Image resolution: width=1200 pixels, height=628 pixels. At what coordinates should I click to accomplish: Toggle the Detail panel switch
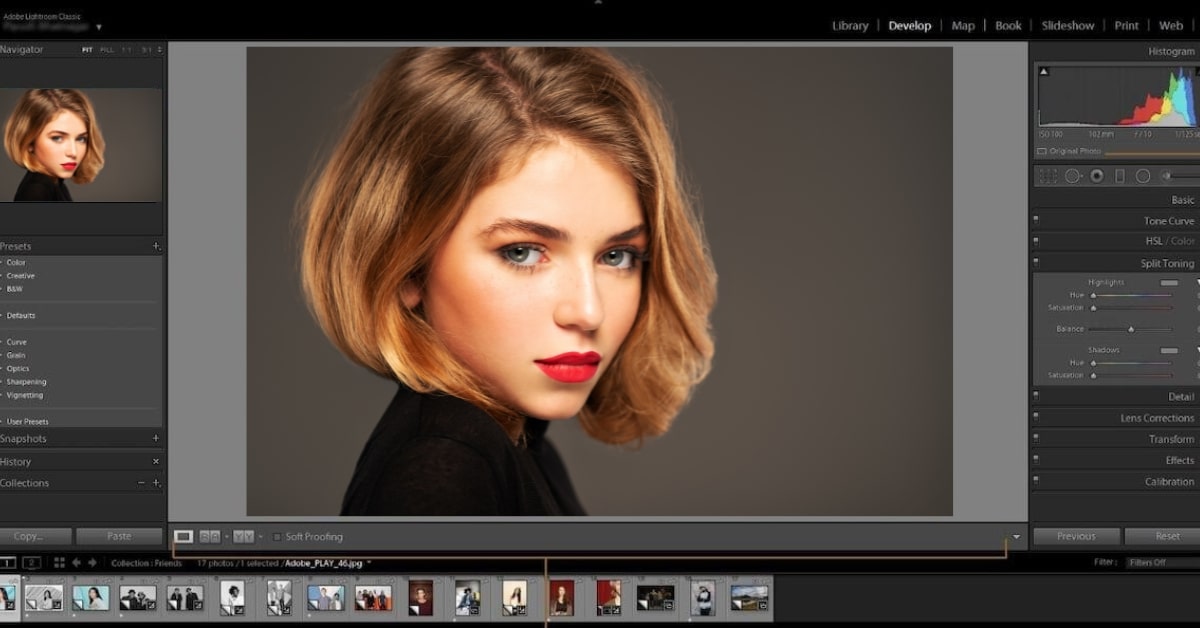pyautogui.click(x=1036, y=396)
